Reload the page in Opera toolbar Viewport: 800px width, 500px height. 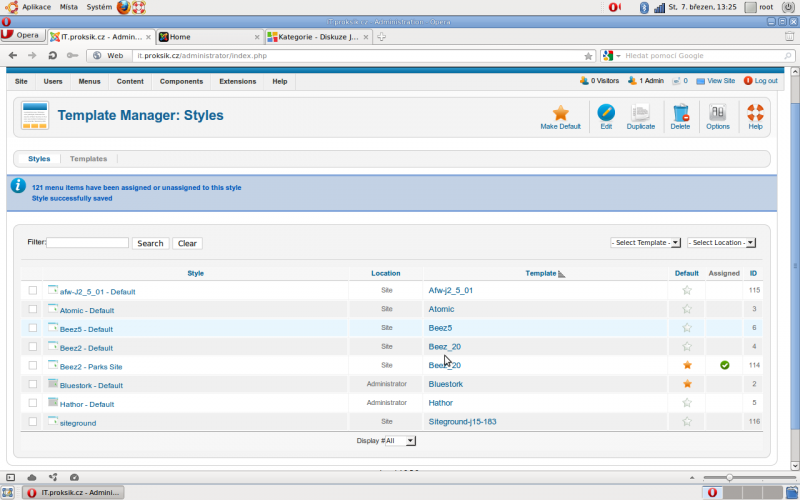(x=52, y=56)
